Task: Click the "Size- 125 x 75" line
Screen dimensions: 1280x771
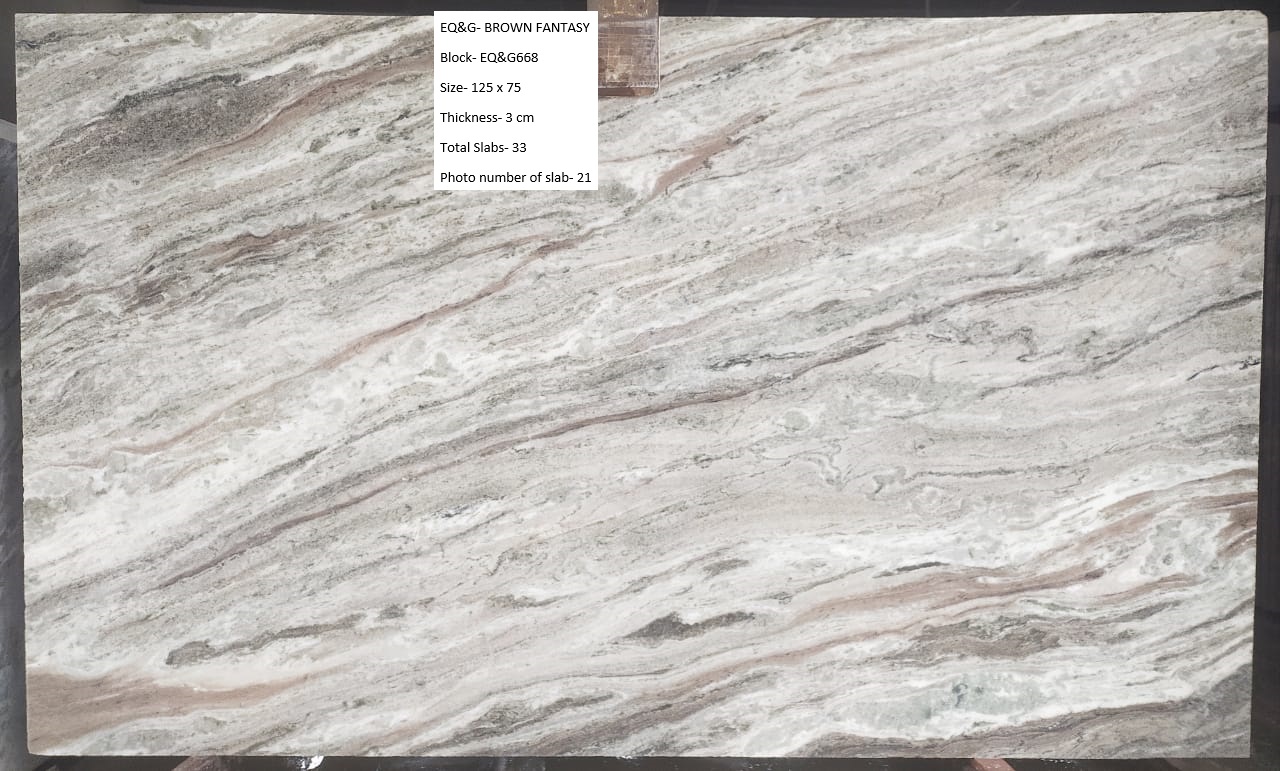Action: click(x=480, y=88)
